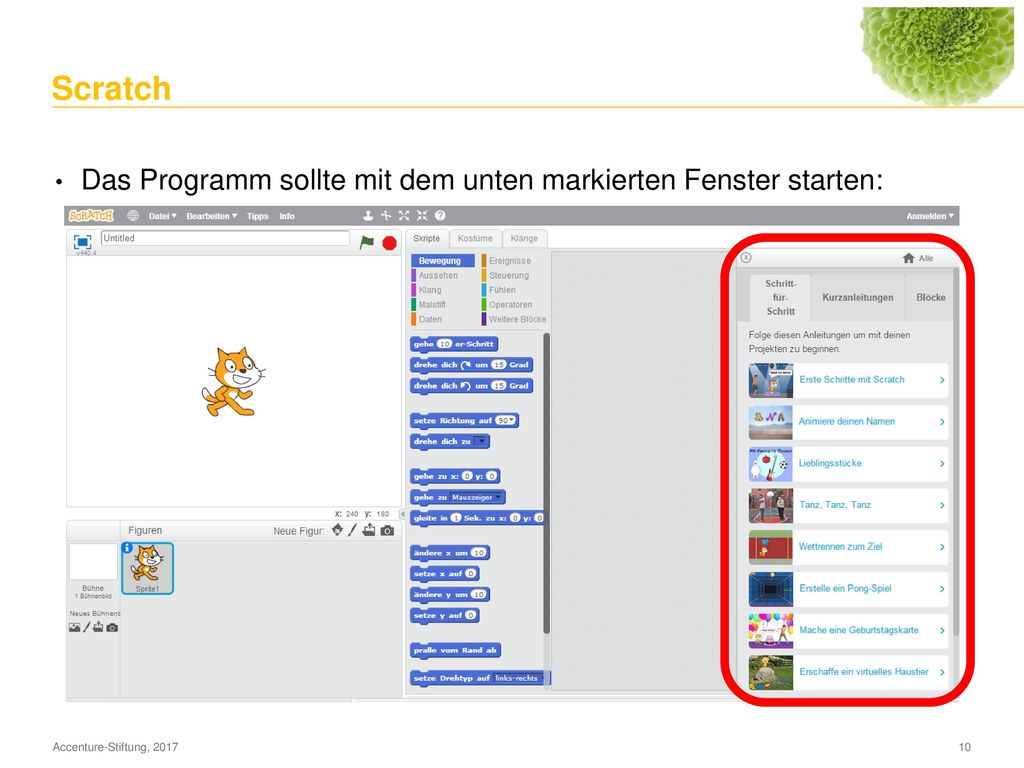
Task: Open the dropdown in drehe dich zu block
Action: (481, 441)
